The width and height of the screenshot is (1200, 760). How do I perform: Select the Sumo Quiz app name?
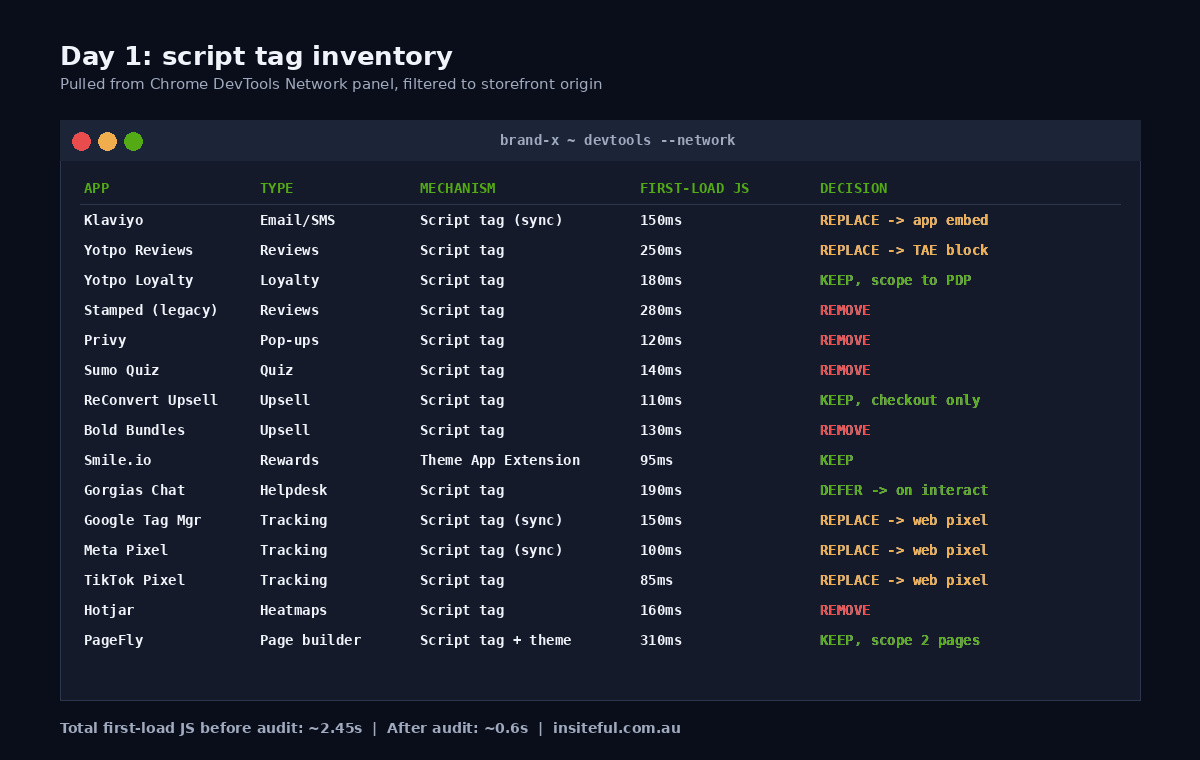pos(121,370)
